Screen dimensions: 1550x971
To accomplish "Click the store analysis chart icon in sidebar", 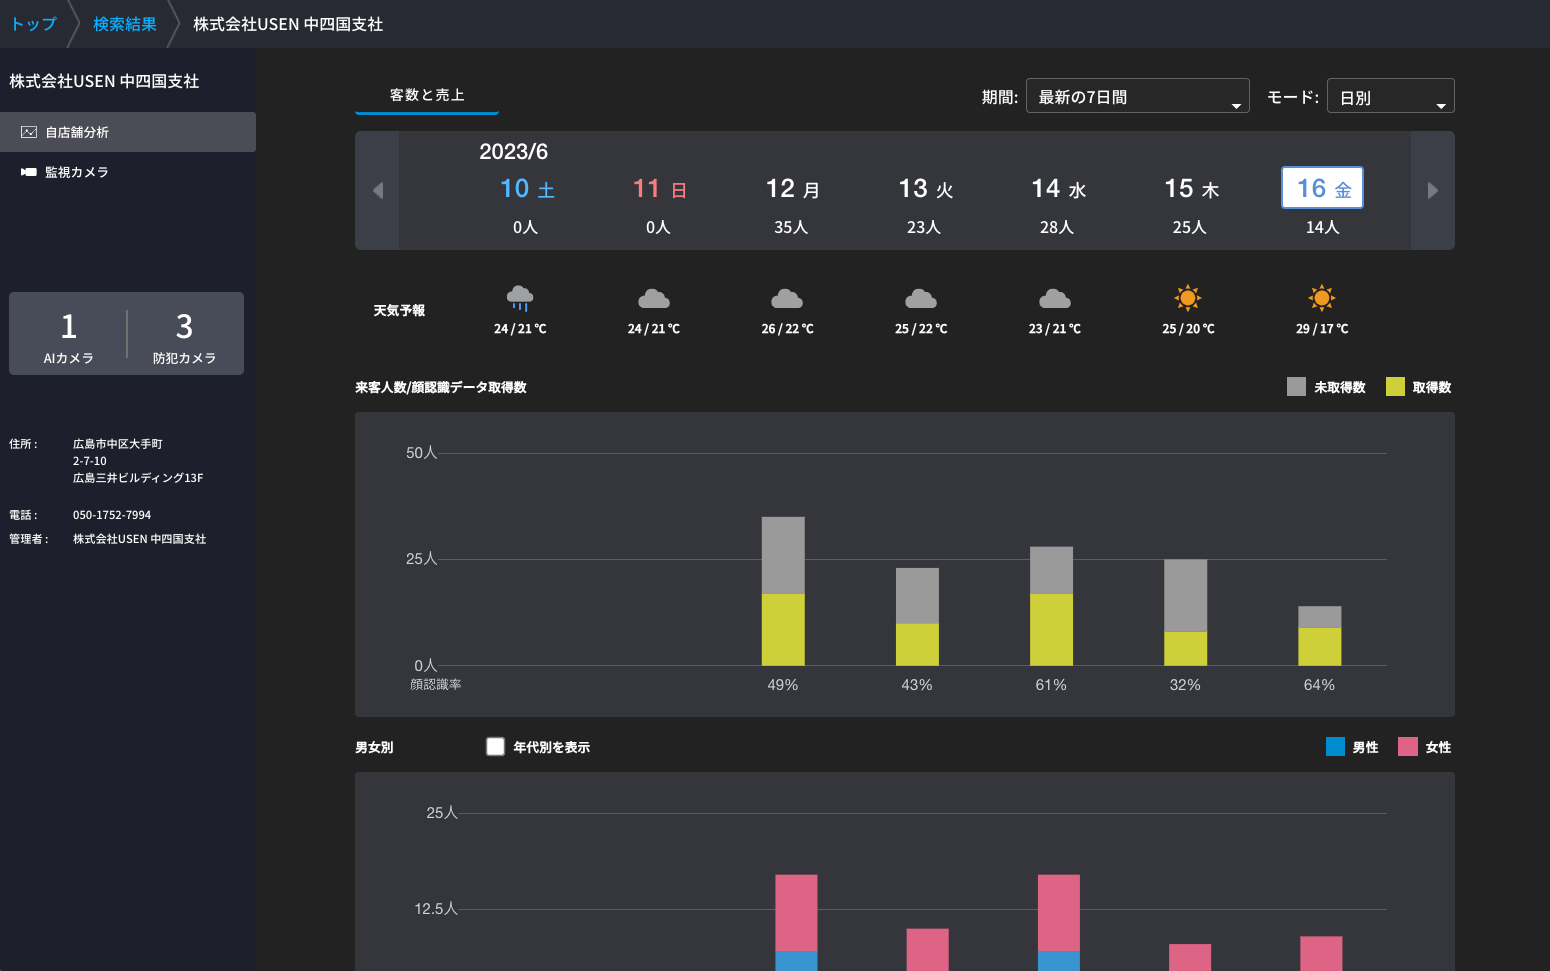I will coord(29,132).
